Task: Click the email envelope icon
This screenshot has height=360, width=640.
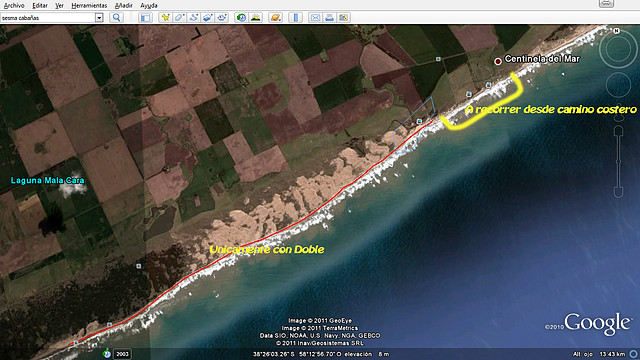Action: pos(315,18)
